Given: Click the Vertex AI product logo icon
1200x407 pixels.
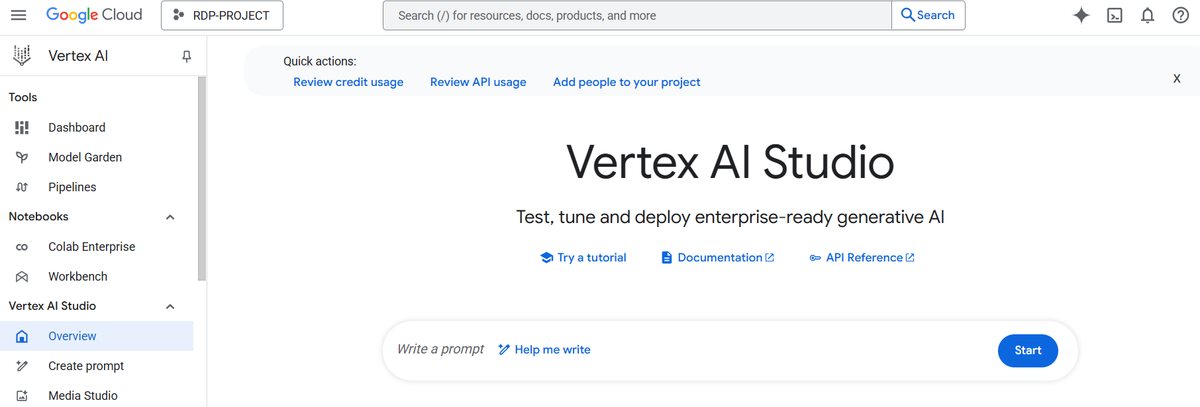Looking at the screenshot, I should pos(21,56).
